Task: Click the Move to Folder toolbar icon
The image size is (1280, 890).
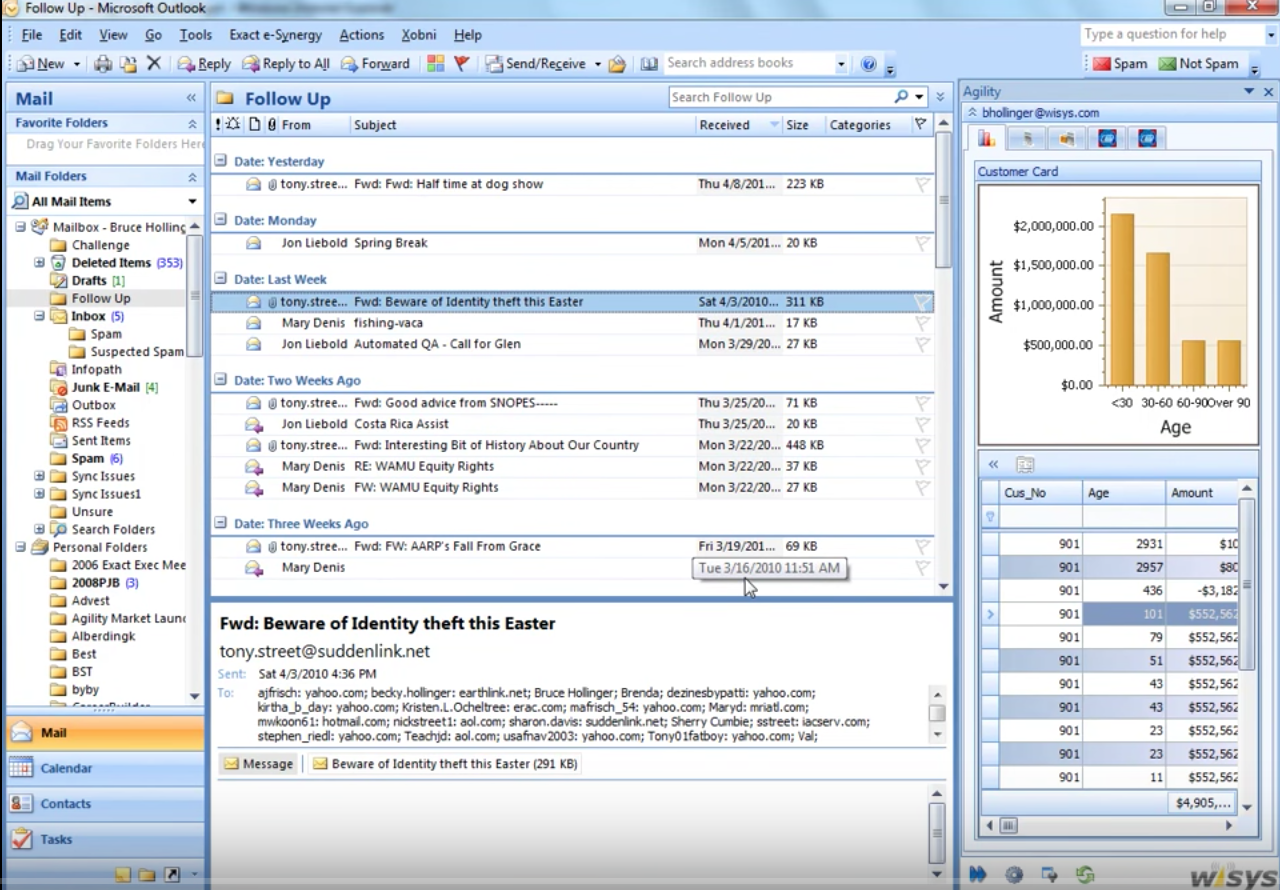Action: (x=128, y=64)
